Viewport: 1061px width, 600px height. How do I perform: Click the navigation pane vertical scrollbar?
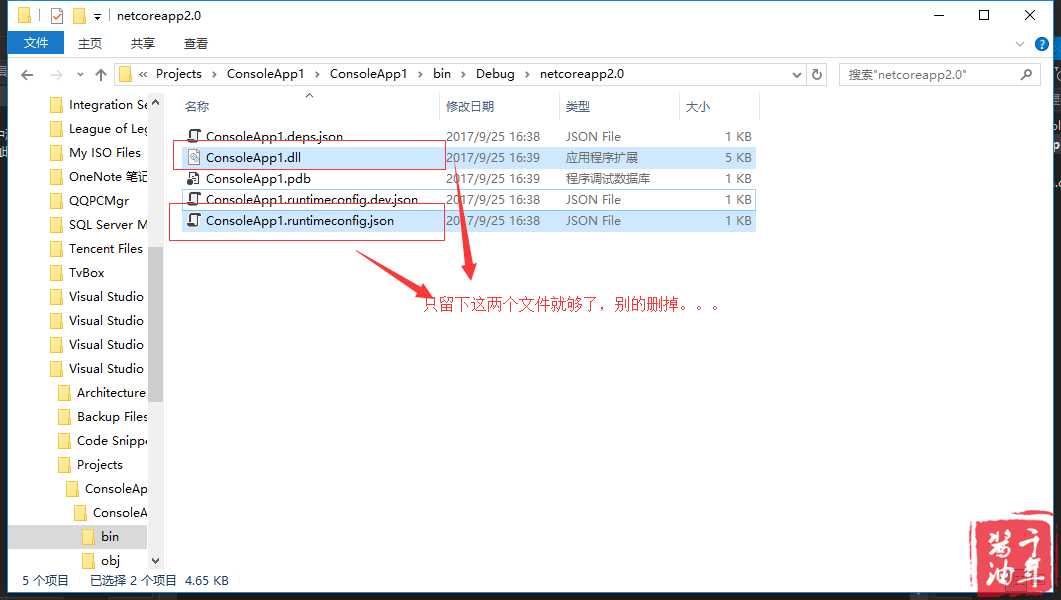point(155,330)
